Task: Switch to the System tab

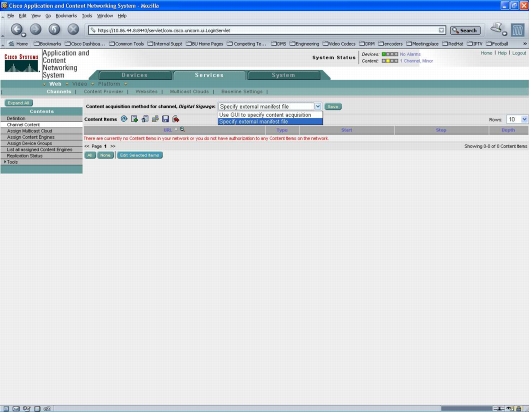Action: click(283, 75)
